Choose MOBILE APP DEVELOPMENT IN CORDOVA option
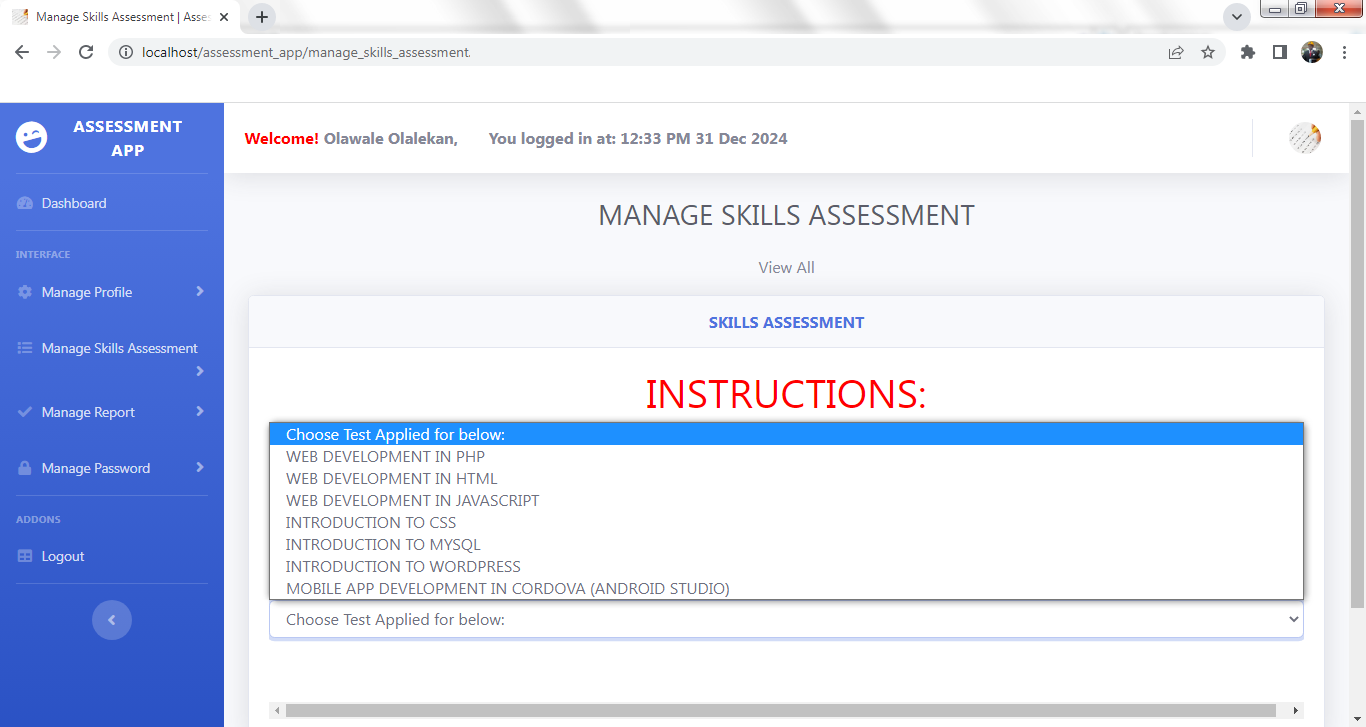1366x727 pixels. point(507,589)
